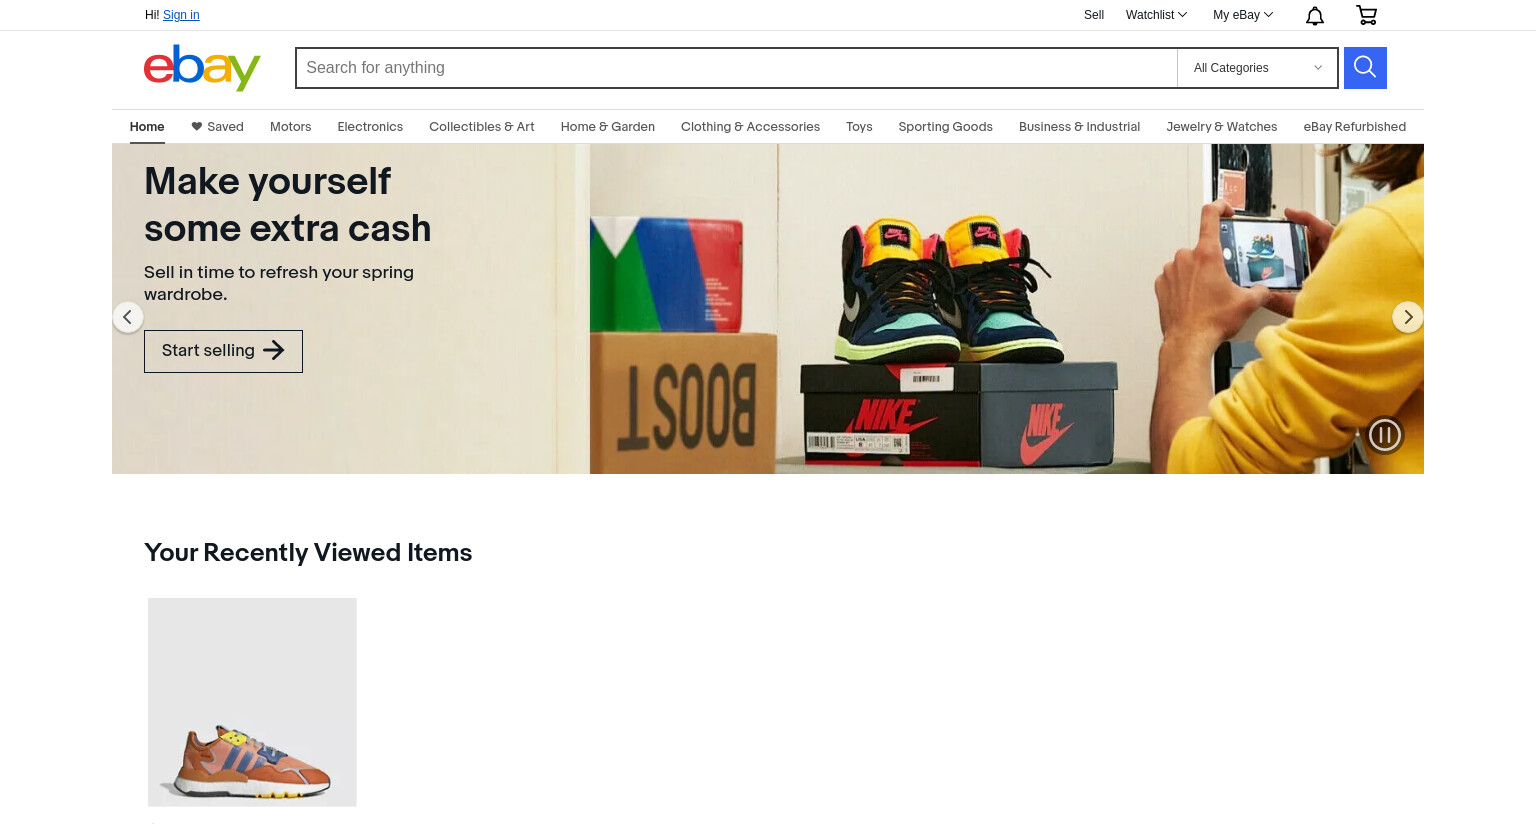Advance to the next banner slide
This screenshot has height=824, width=1536.
1408,317
